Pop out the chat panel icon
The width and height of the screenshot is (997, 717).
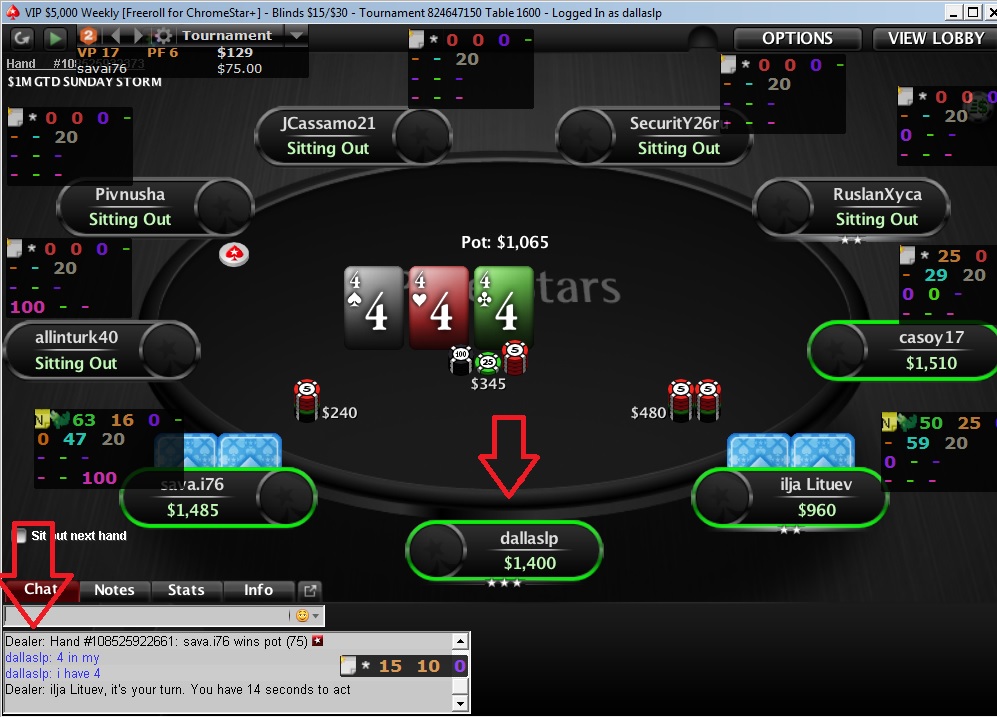pos(310,591)
